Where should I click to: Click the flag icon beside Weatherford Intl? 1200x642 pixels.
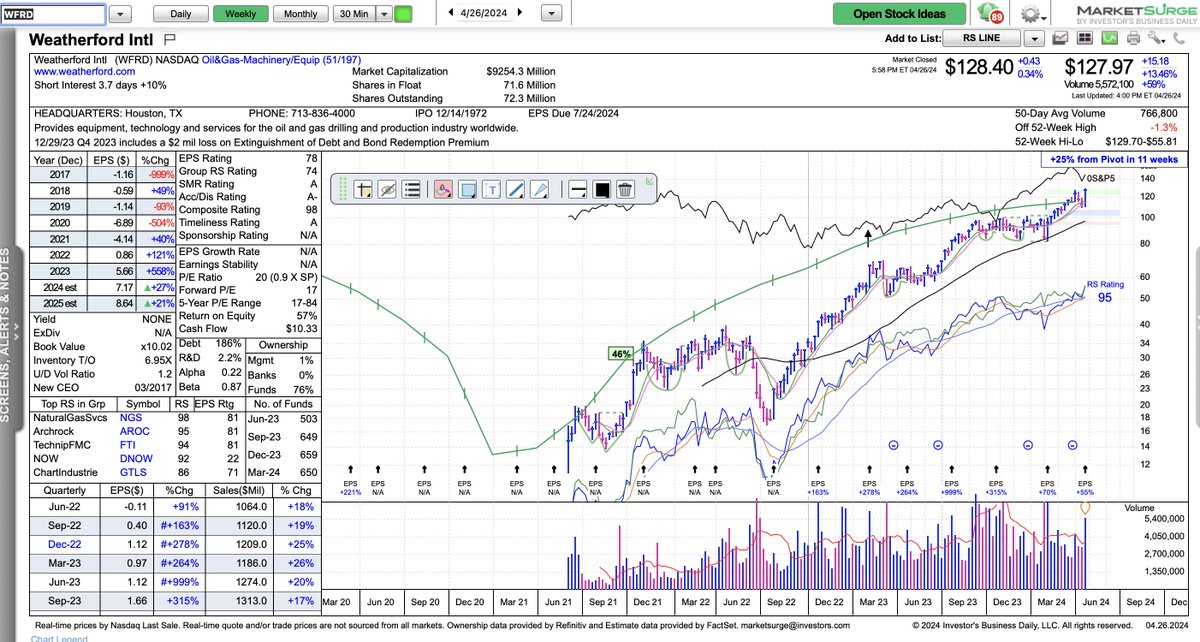click(170, 39)
